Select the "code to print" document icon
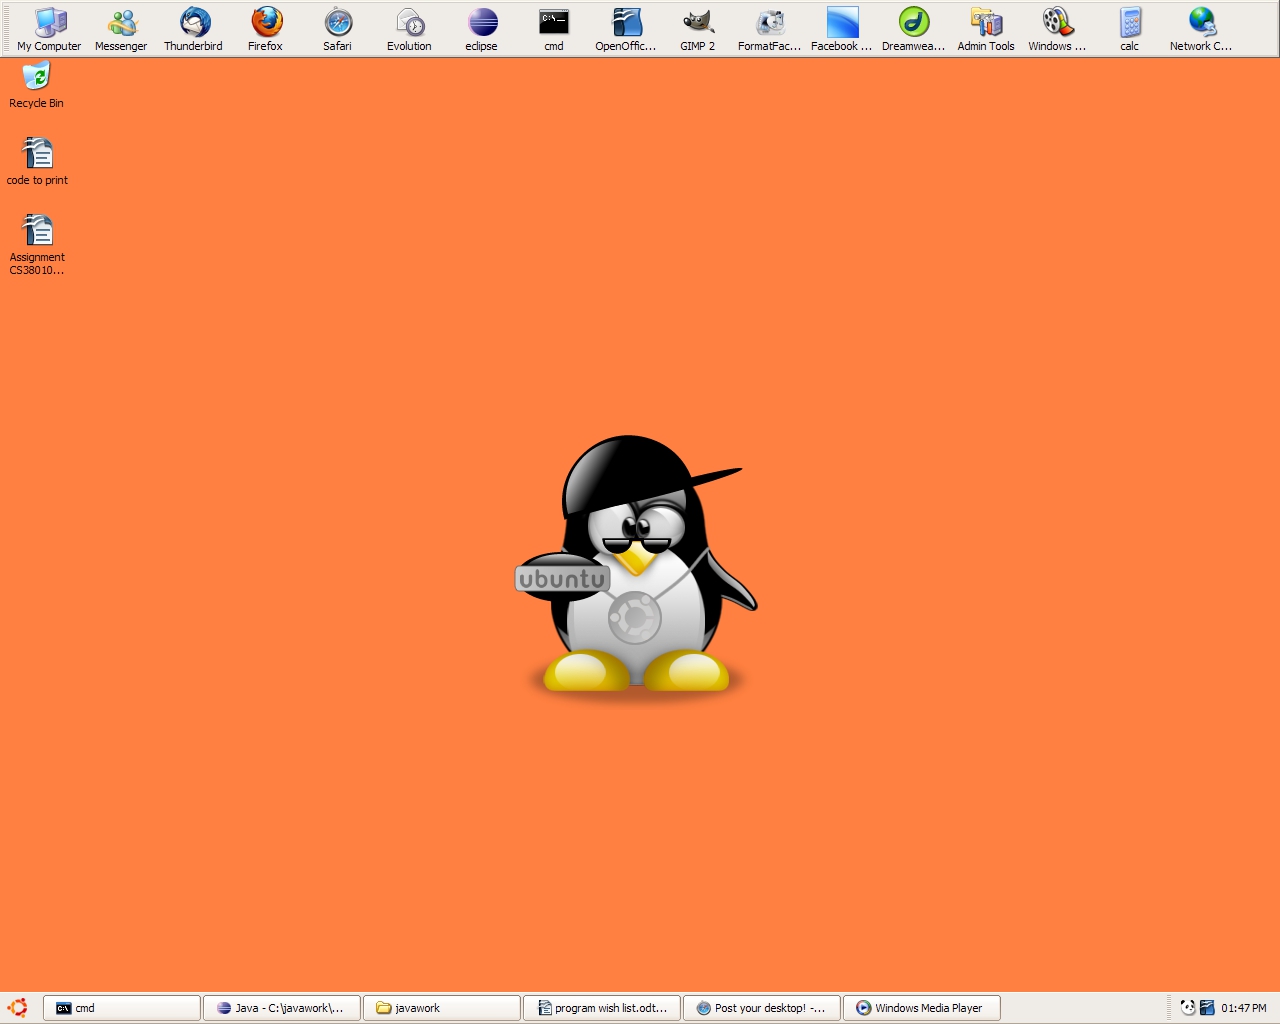1280x1024 pixels. [37, 161]
